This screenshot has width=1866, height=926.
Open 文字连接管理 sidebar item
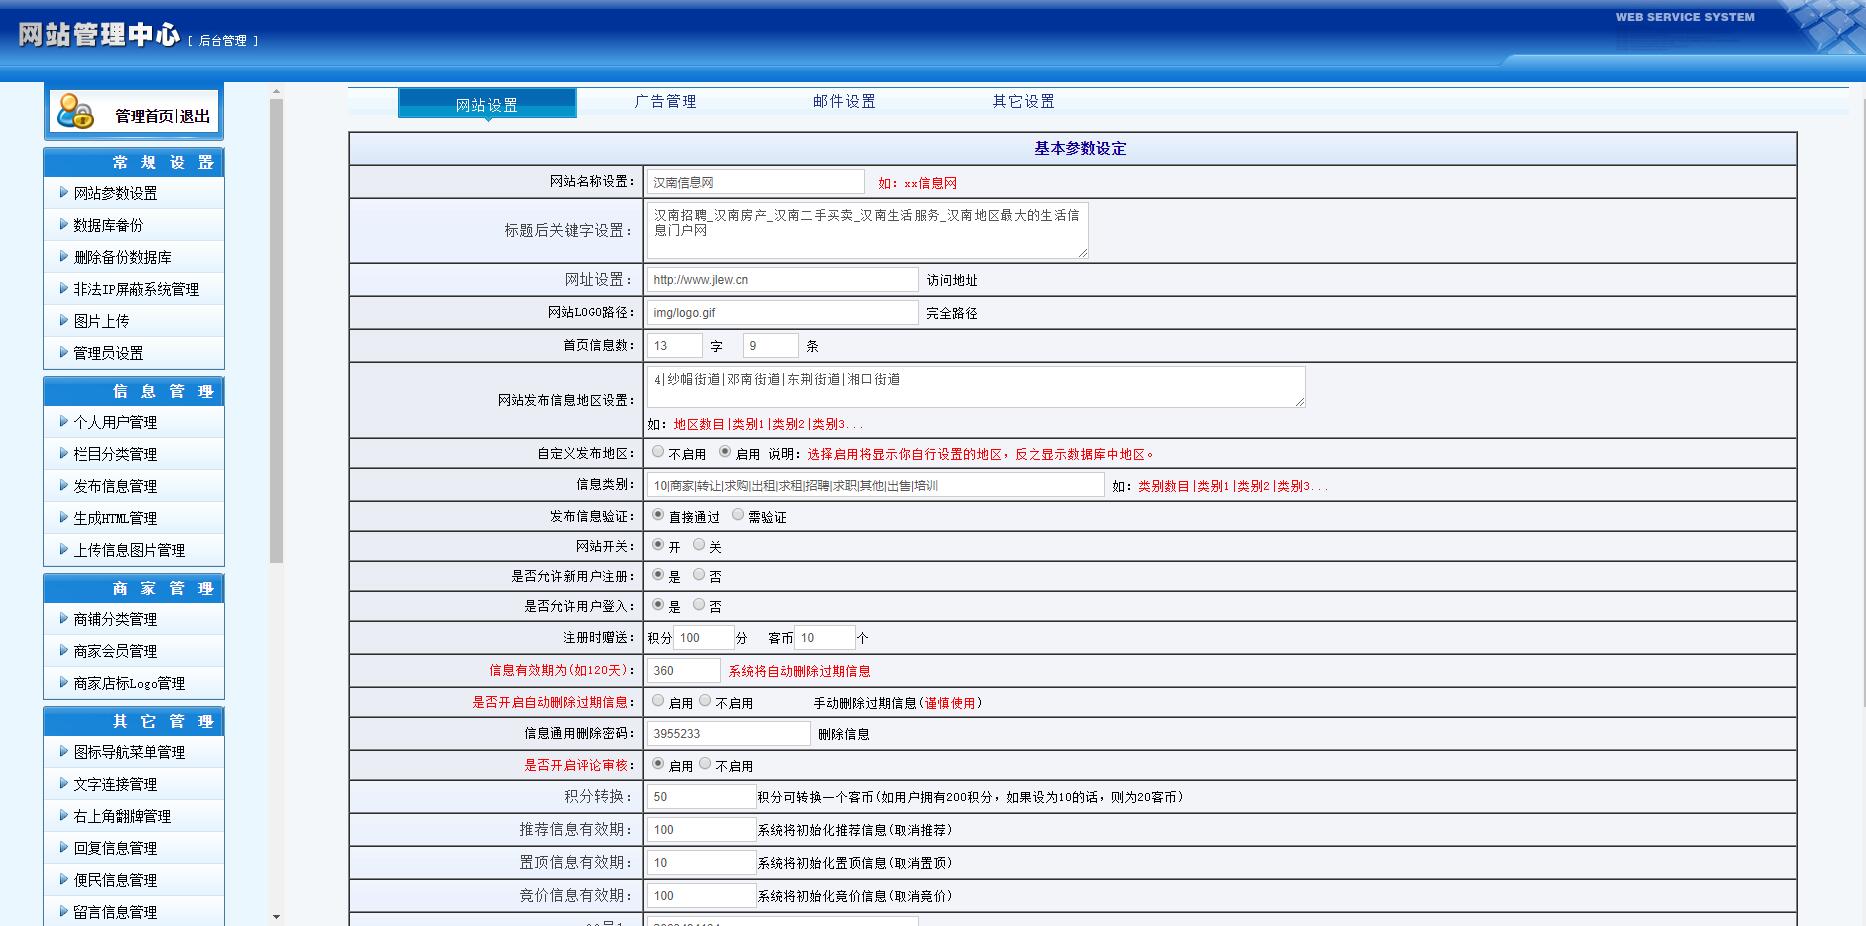(115, 784)
